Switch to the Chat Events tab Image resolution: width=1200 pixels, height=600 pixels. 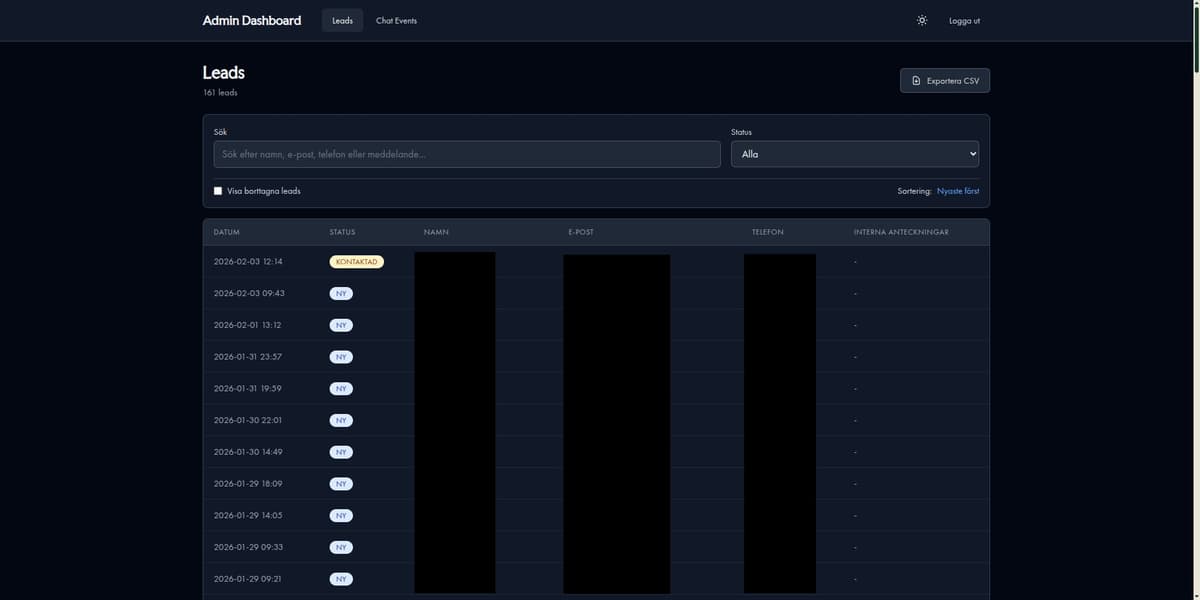396,20
